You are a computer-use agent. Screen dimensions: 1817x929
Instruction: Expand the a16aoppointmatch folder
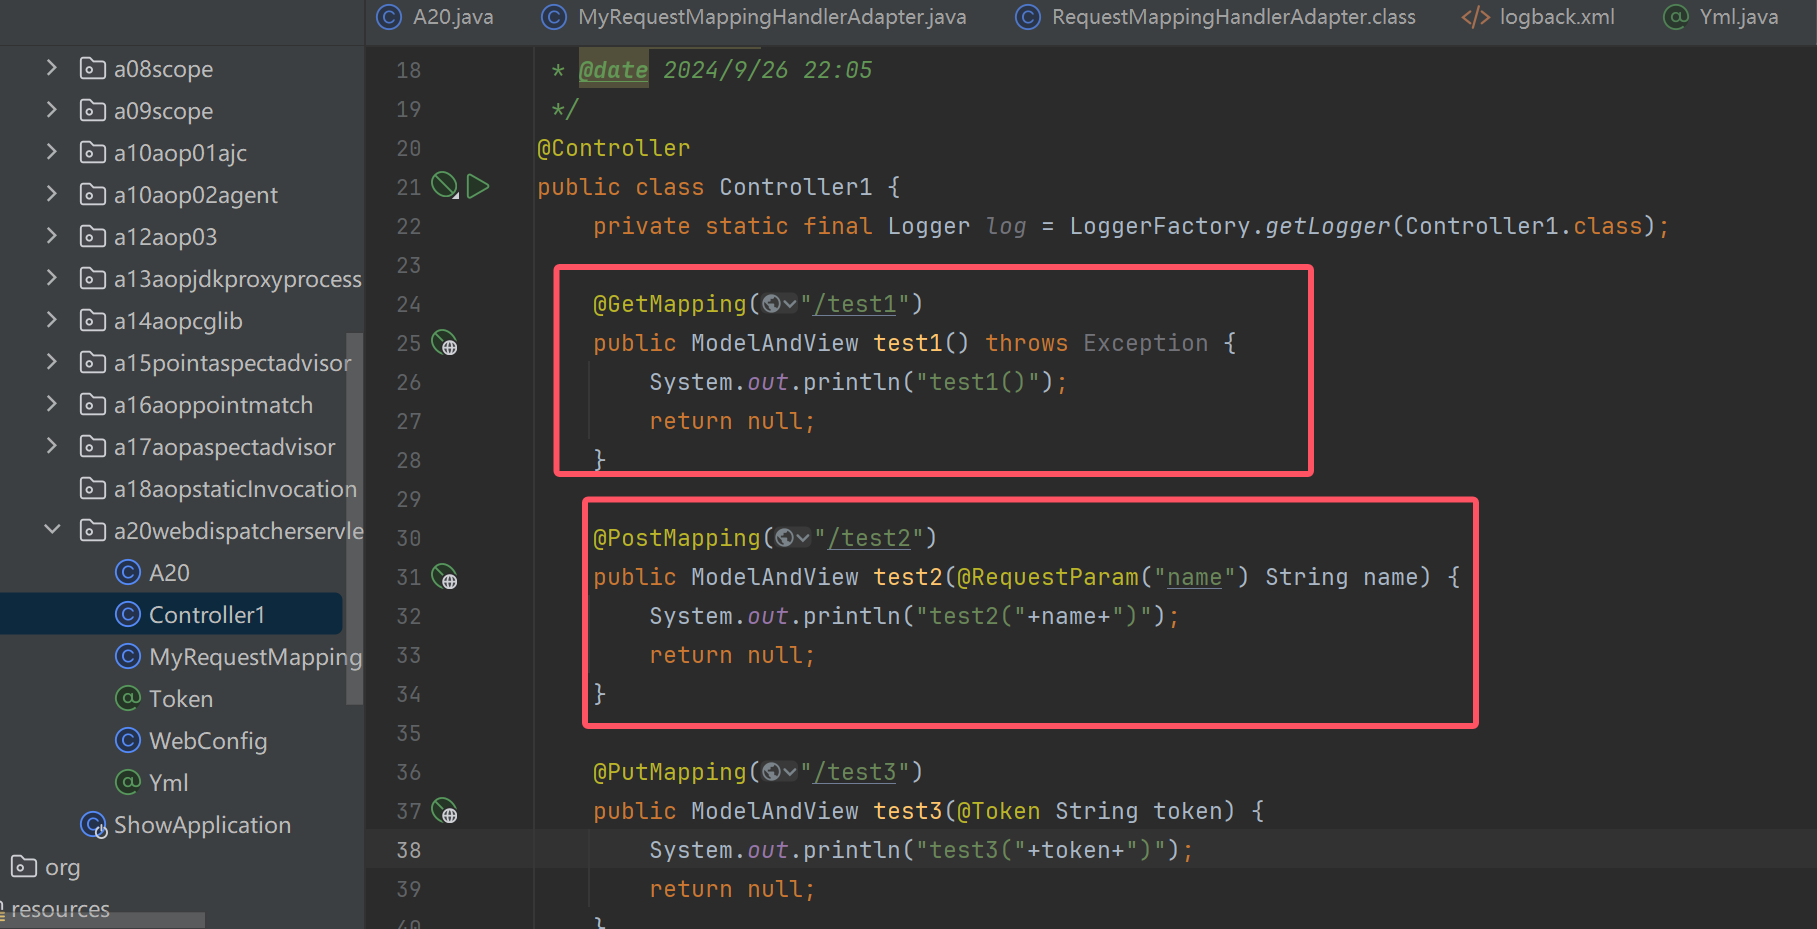click(x=52, y=404)
